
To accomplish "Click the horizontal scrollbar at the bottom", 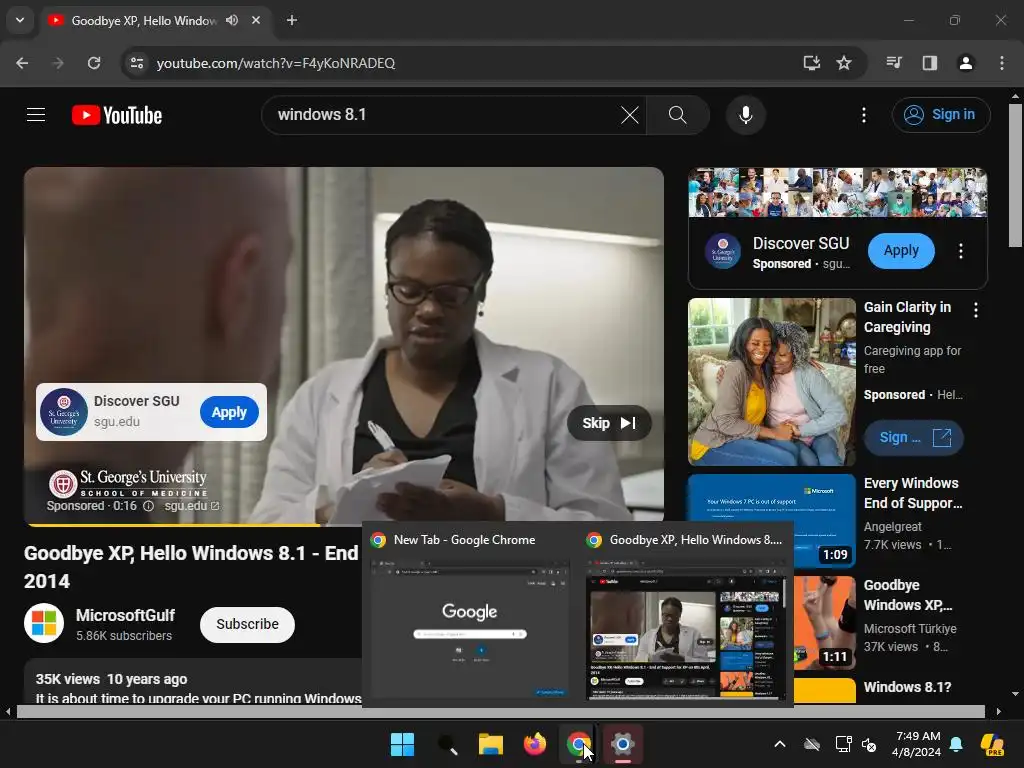I will coord(500,711).
